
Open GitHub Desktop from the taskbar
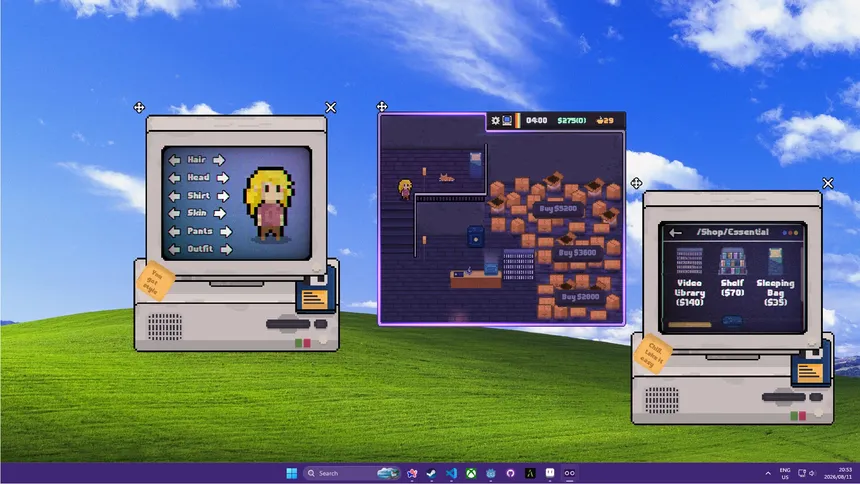pyautogui.click(x=511, y=473)
